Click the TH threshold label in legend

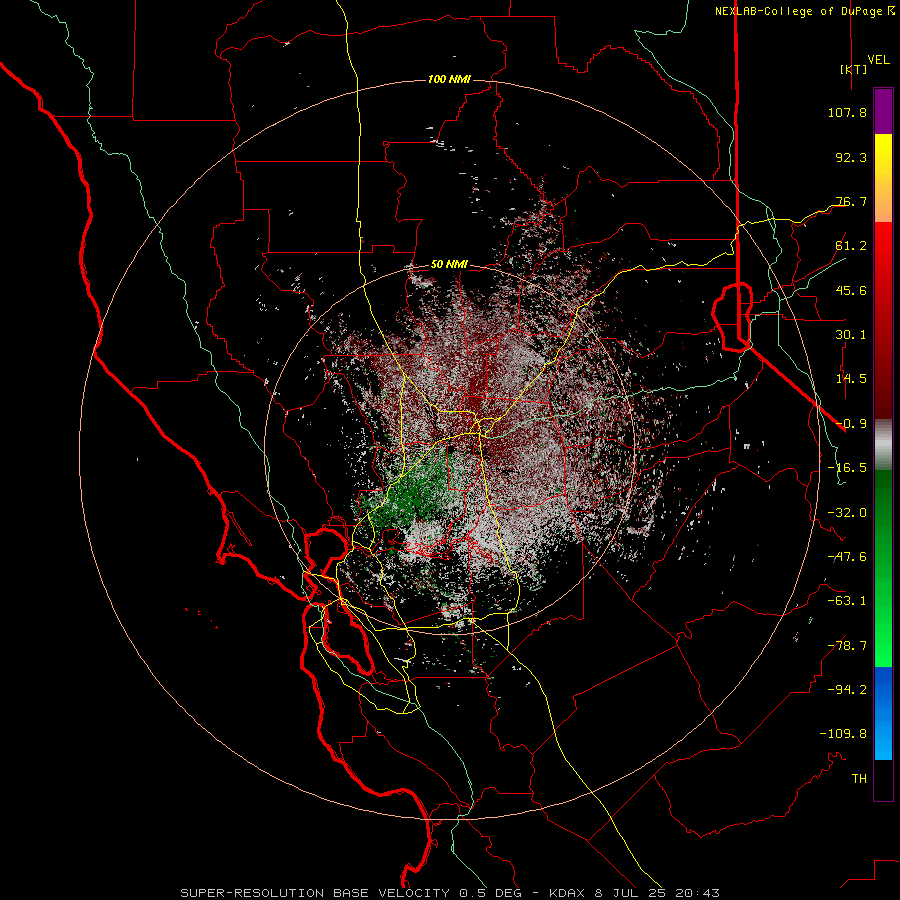(859, 779)
